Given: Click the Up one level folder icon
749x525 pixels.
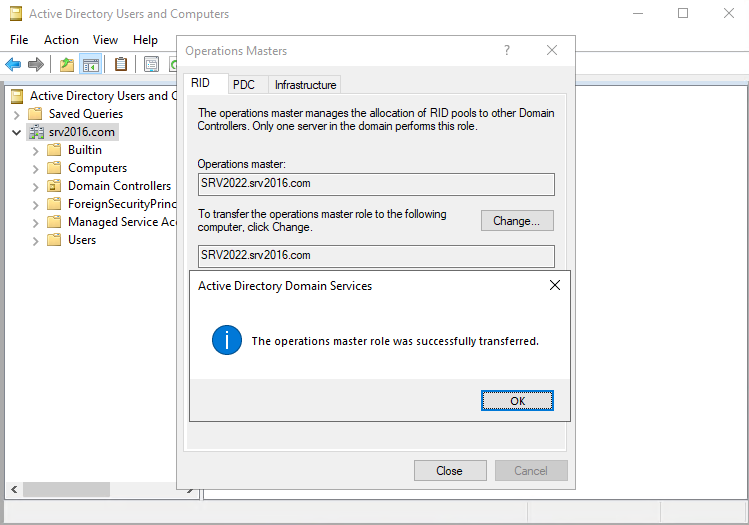Looking at the screenshot, I should (x=67, y=64).
